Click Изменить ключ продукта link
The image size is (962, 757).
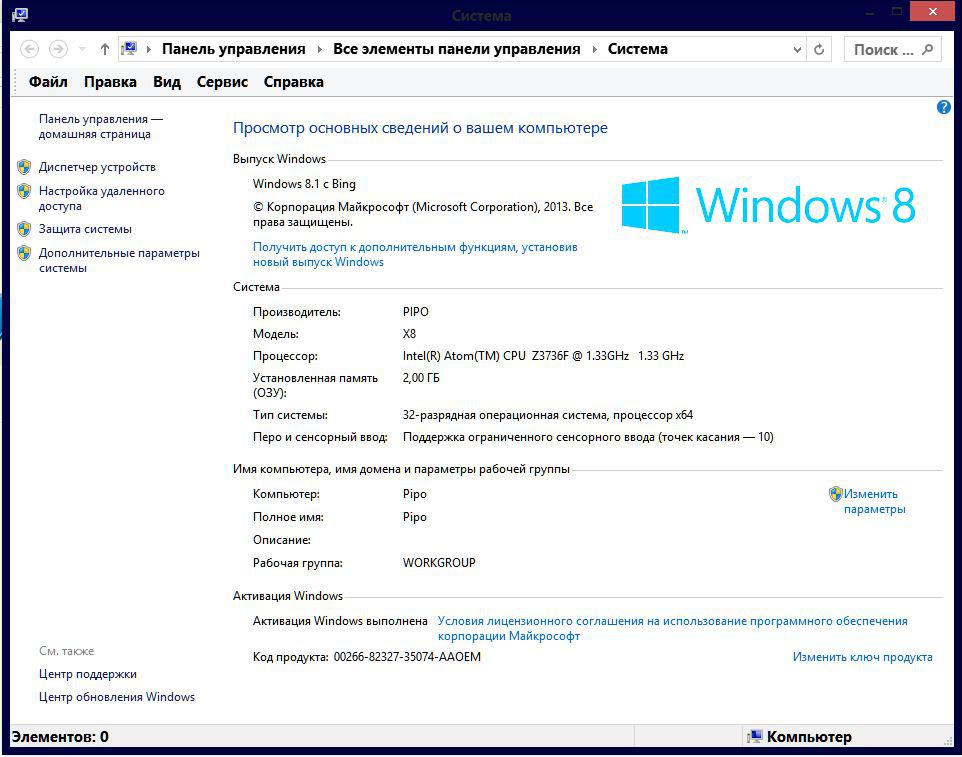coord(862,657)
